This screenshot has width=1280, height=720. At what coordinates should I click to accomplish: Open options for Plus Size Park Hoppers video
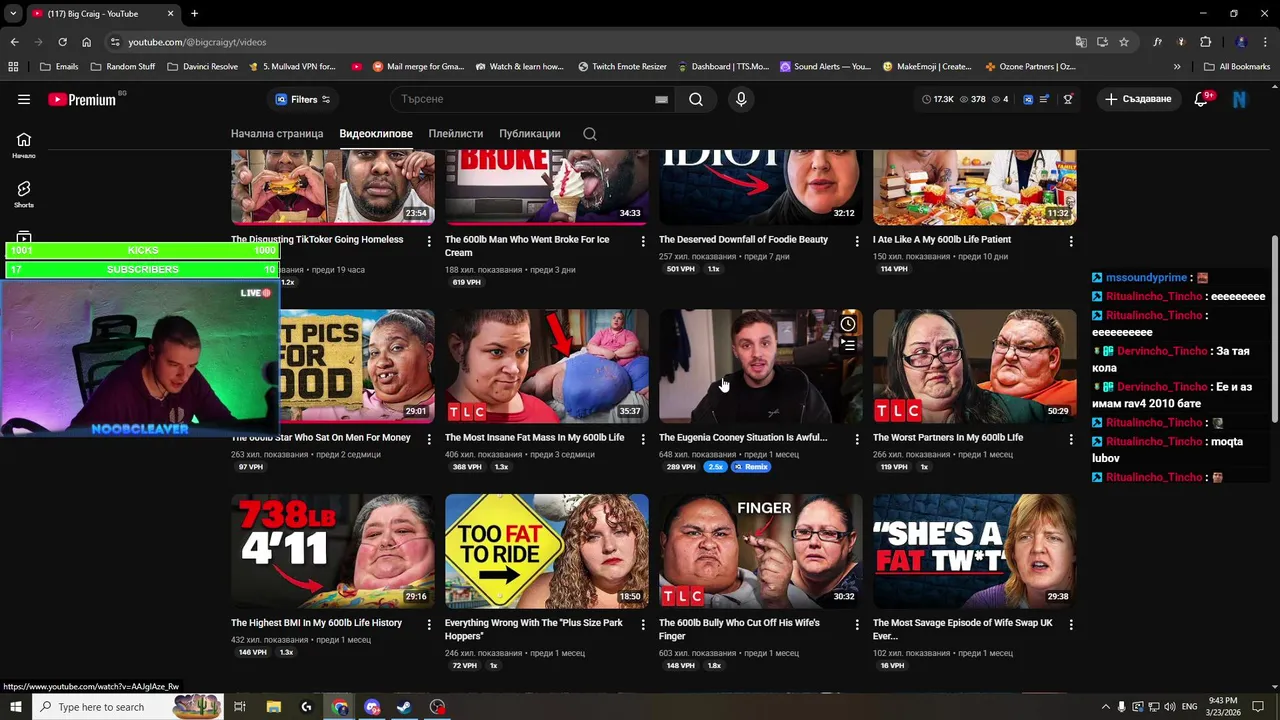[643, 624]
